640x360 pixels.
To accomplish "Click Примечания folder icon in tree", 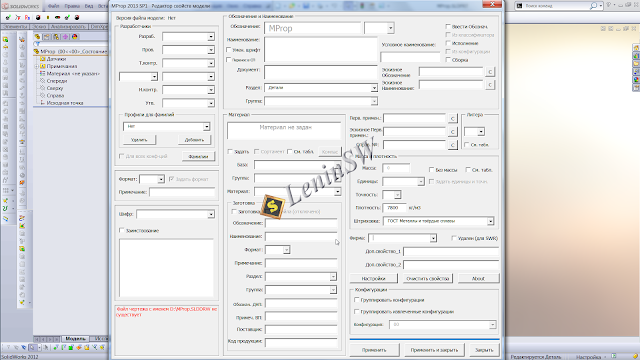I will 42,66.
